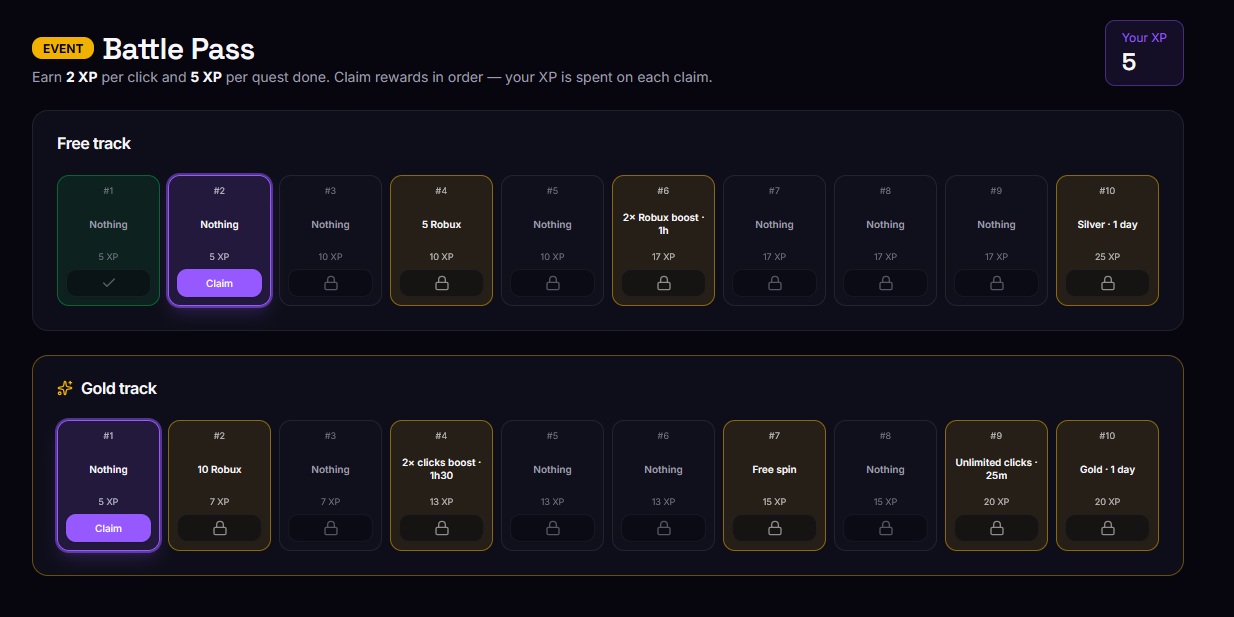Click the Free track heading
The image size is (1234, 617).
pos(94,144)
